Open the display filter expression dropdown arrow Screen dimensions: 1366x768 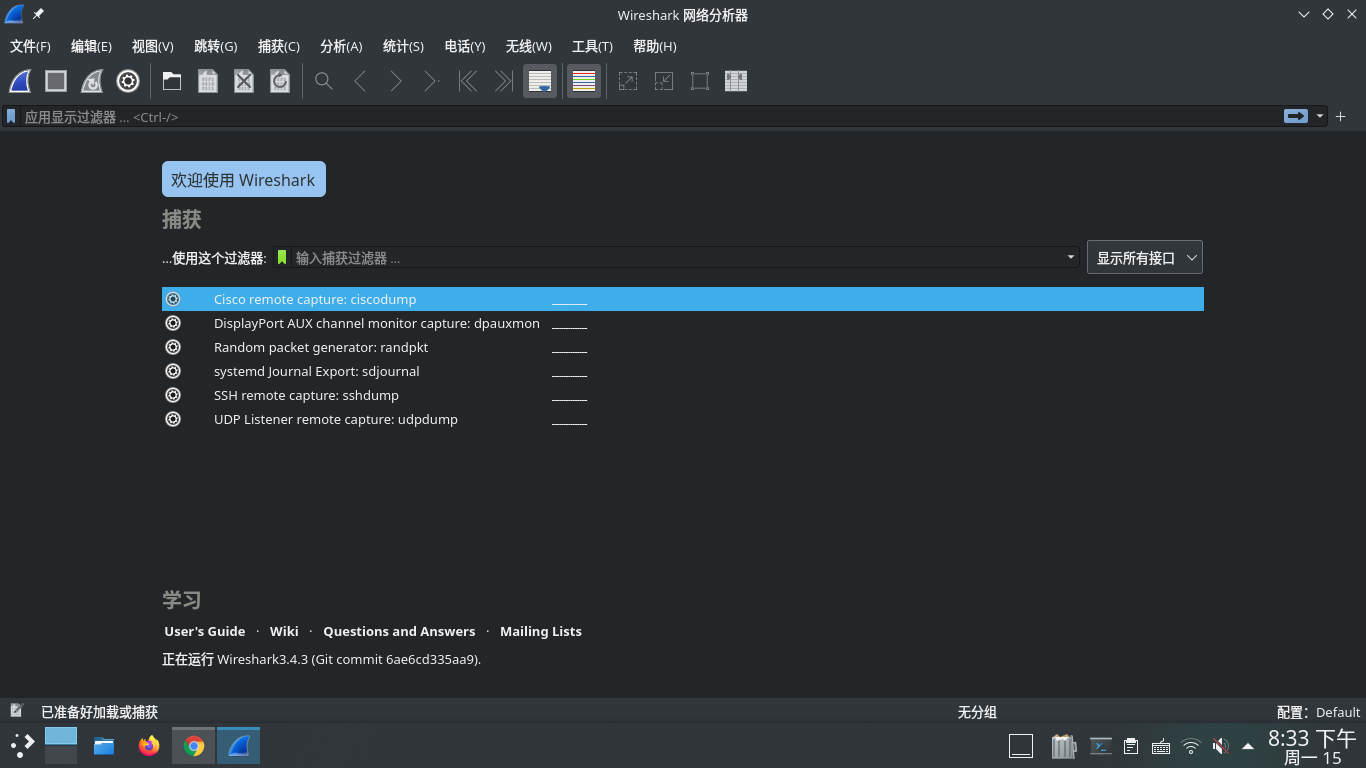1319,117
